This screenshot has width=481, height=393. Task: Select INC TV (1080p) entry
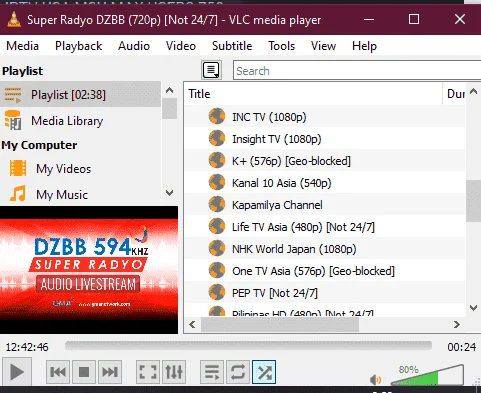coord(325,117)
